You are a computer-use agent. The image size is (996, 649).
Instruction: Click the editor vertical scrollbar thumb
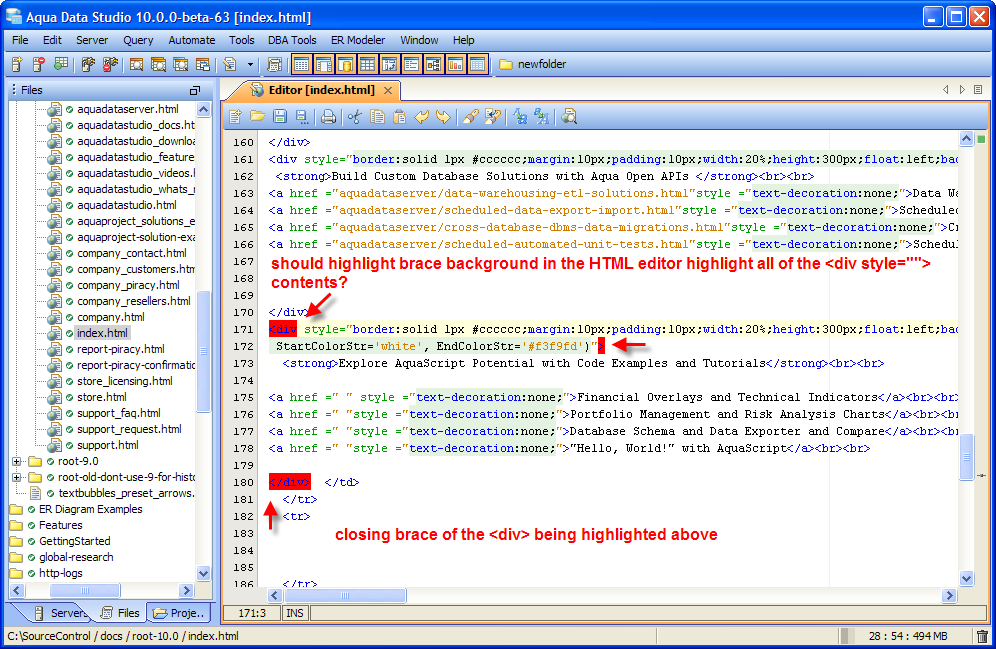(966, 457)
